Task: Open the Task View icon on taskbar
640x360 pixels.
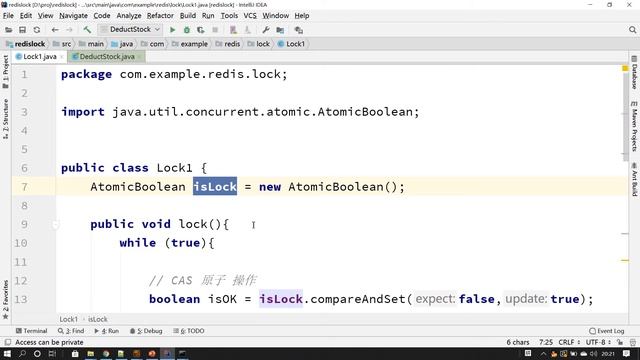Action: [x=52, y=353]
